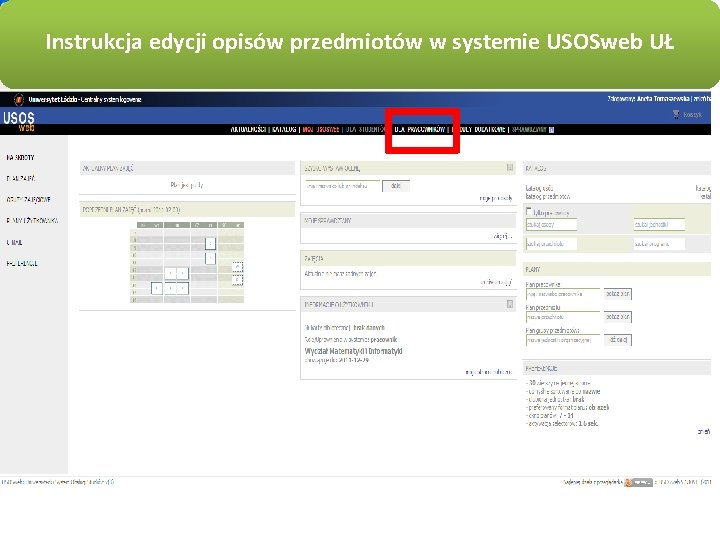The height and width of the screenshot is (540, 720).
Task: Open the Sprawdziany menu item
Action: click(529, 129)
